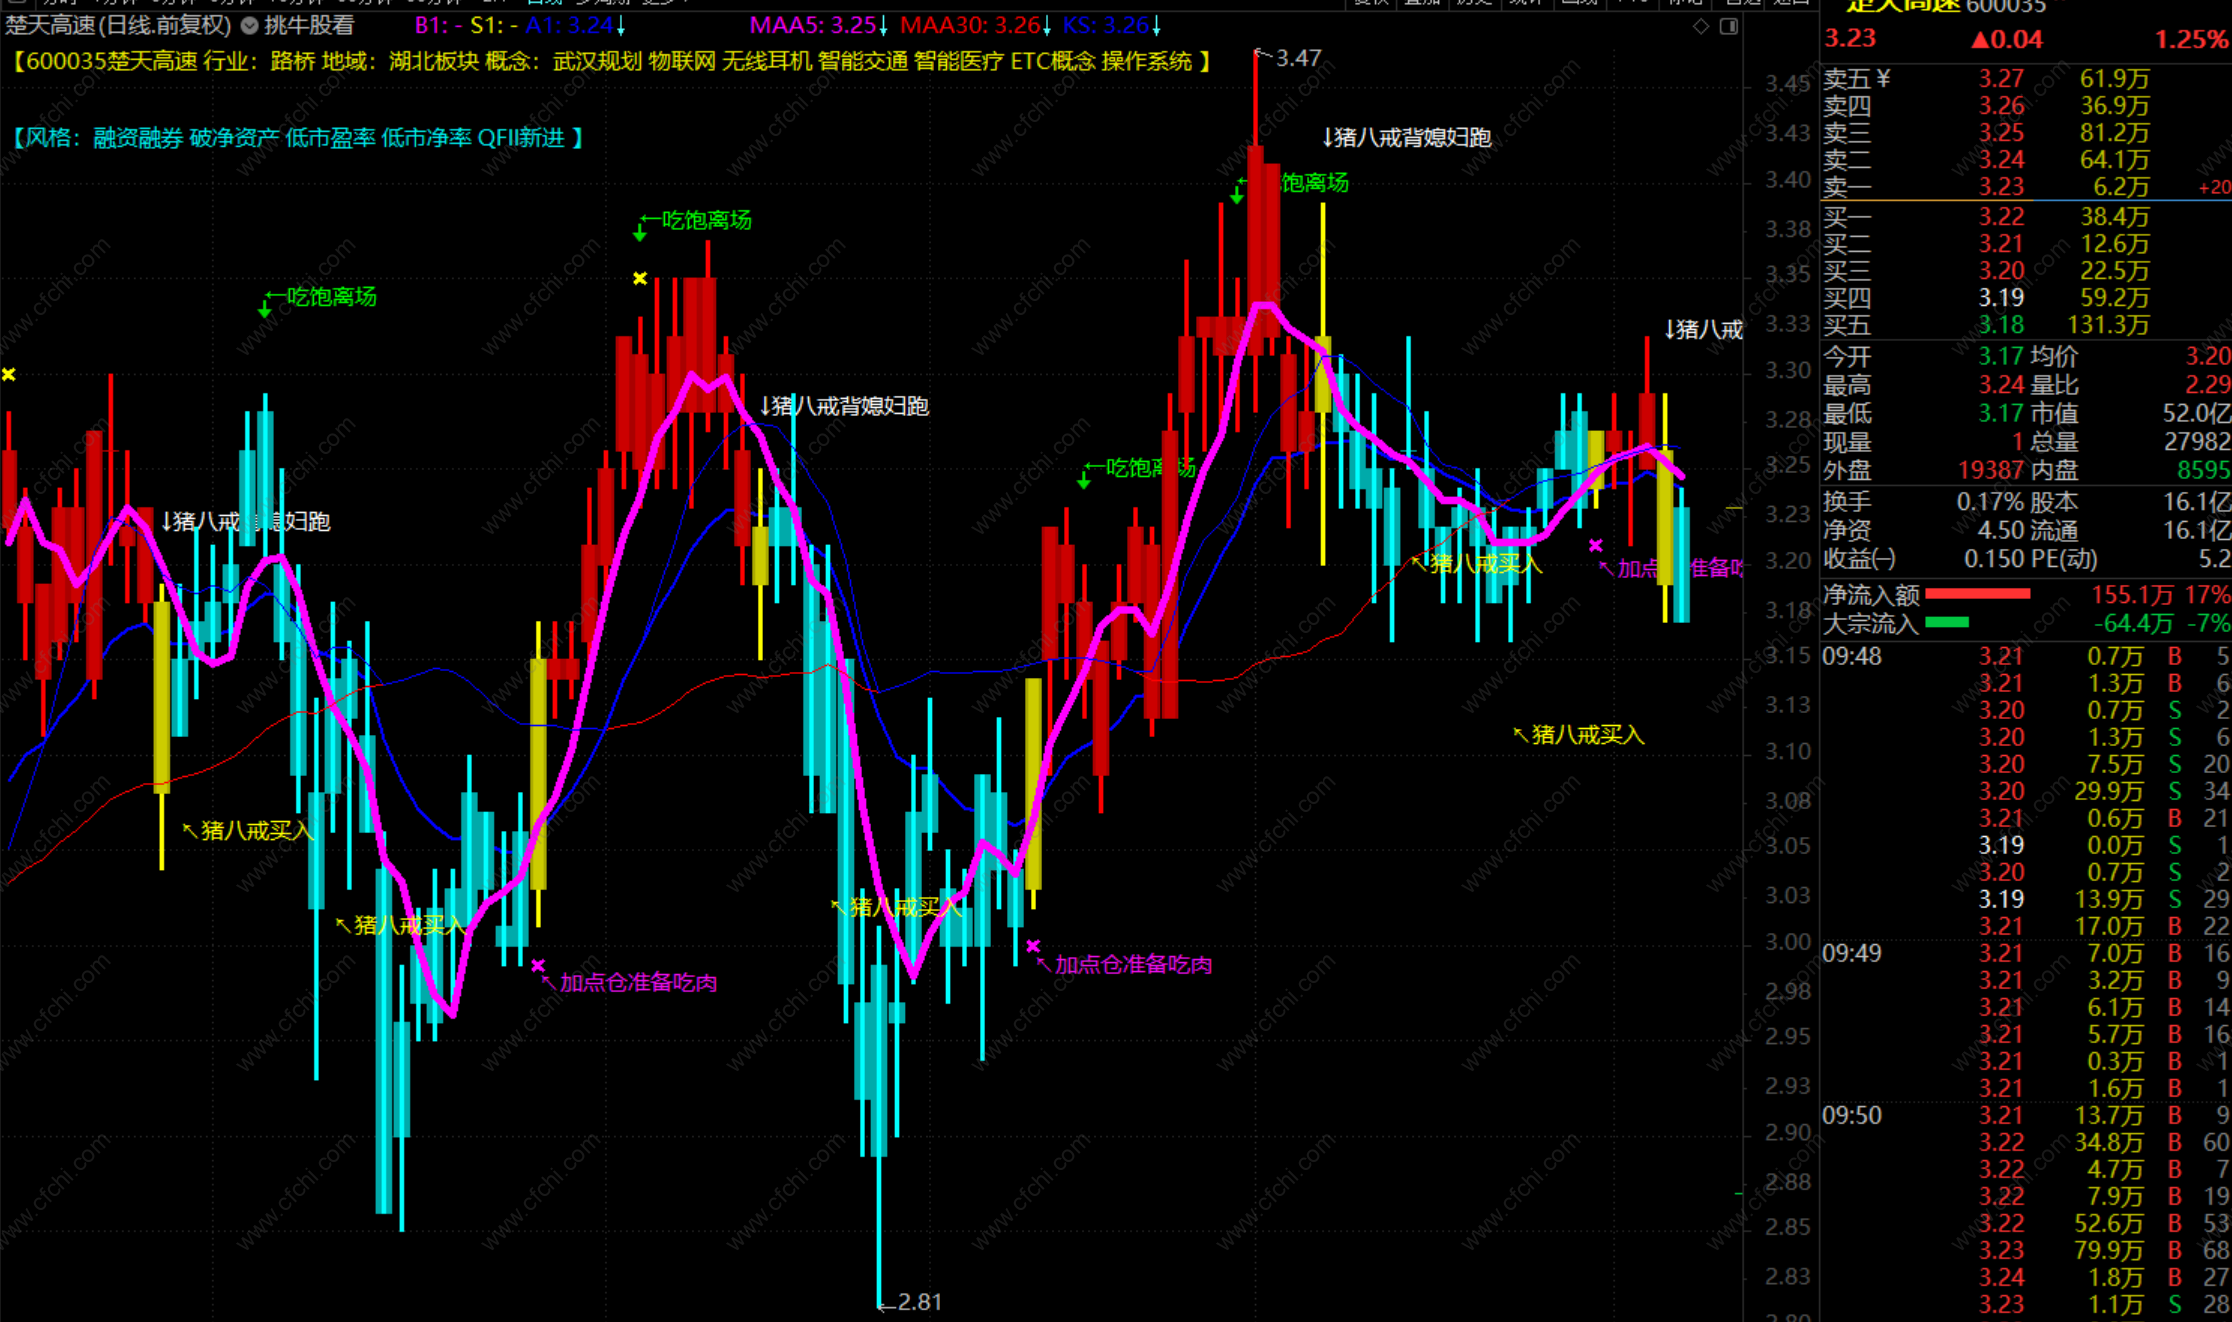Click the 融资融券 style tag
Viewport: 2232px width, 1322px height.
(138, 138)
